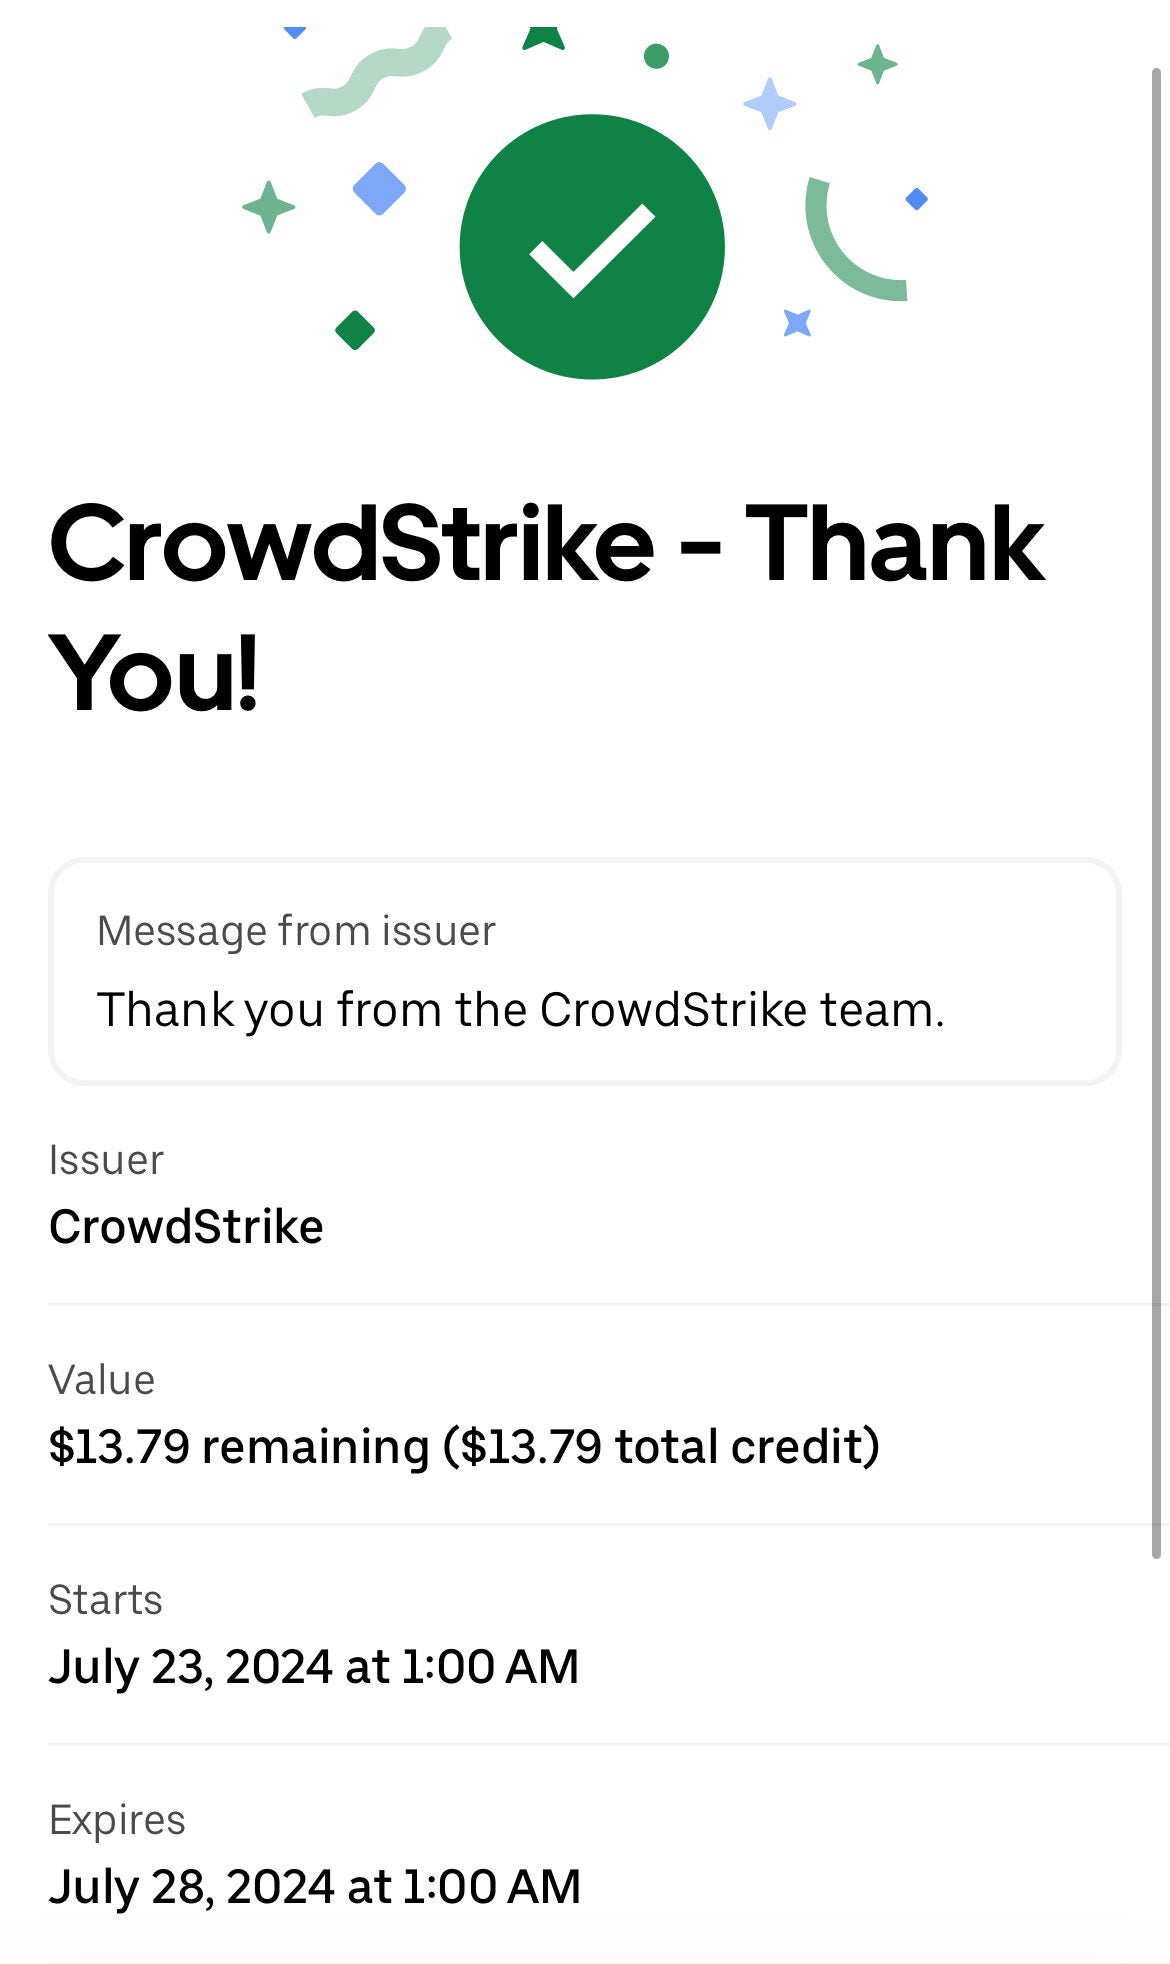This screenshot has height=1964, width=1170.
Task: Select the "Thank you from the CrowdStrike team." message
Action: (520, 1010)
